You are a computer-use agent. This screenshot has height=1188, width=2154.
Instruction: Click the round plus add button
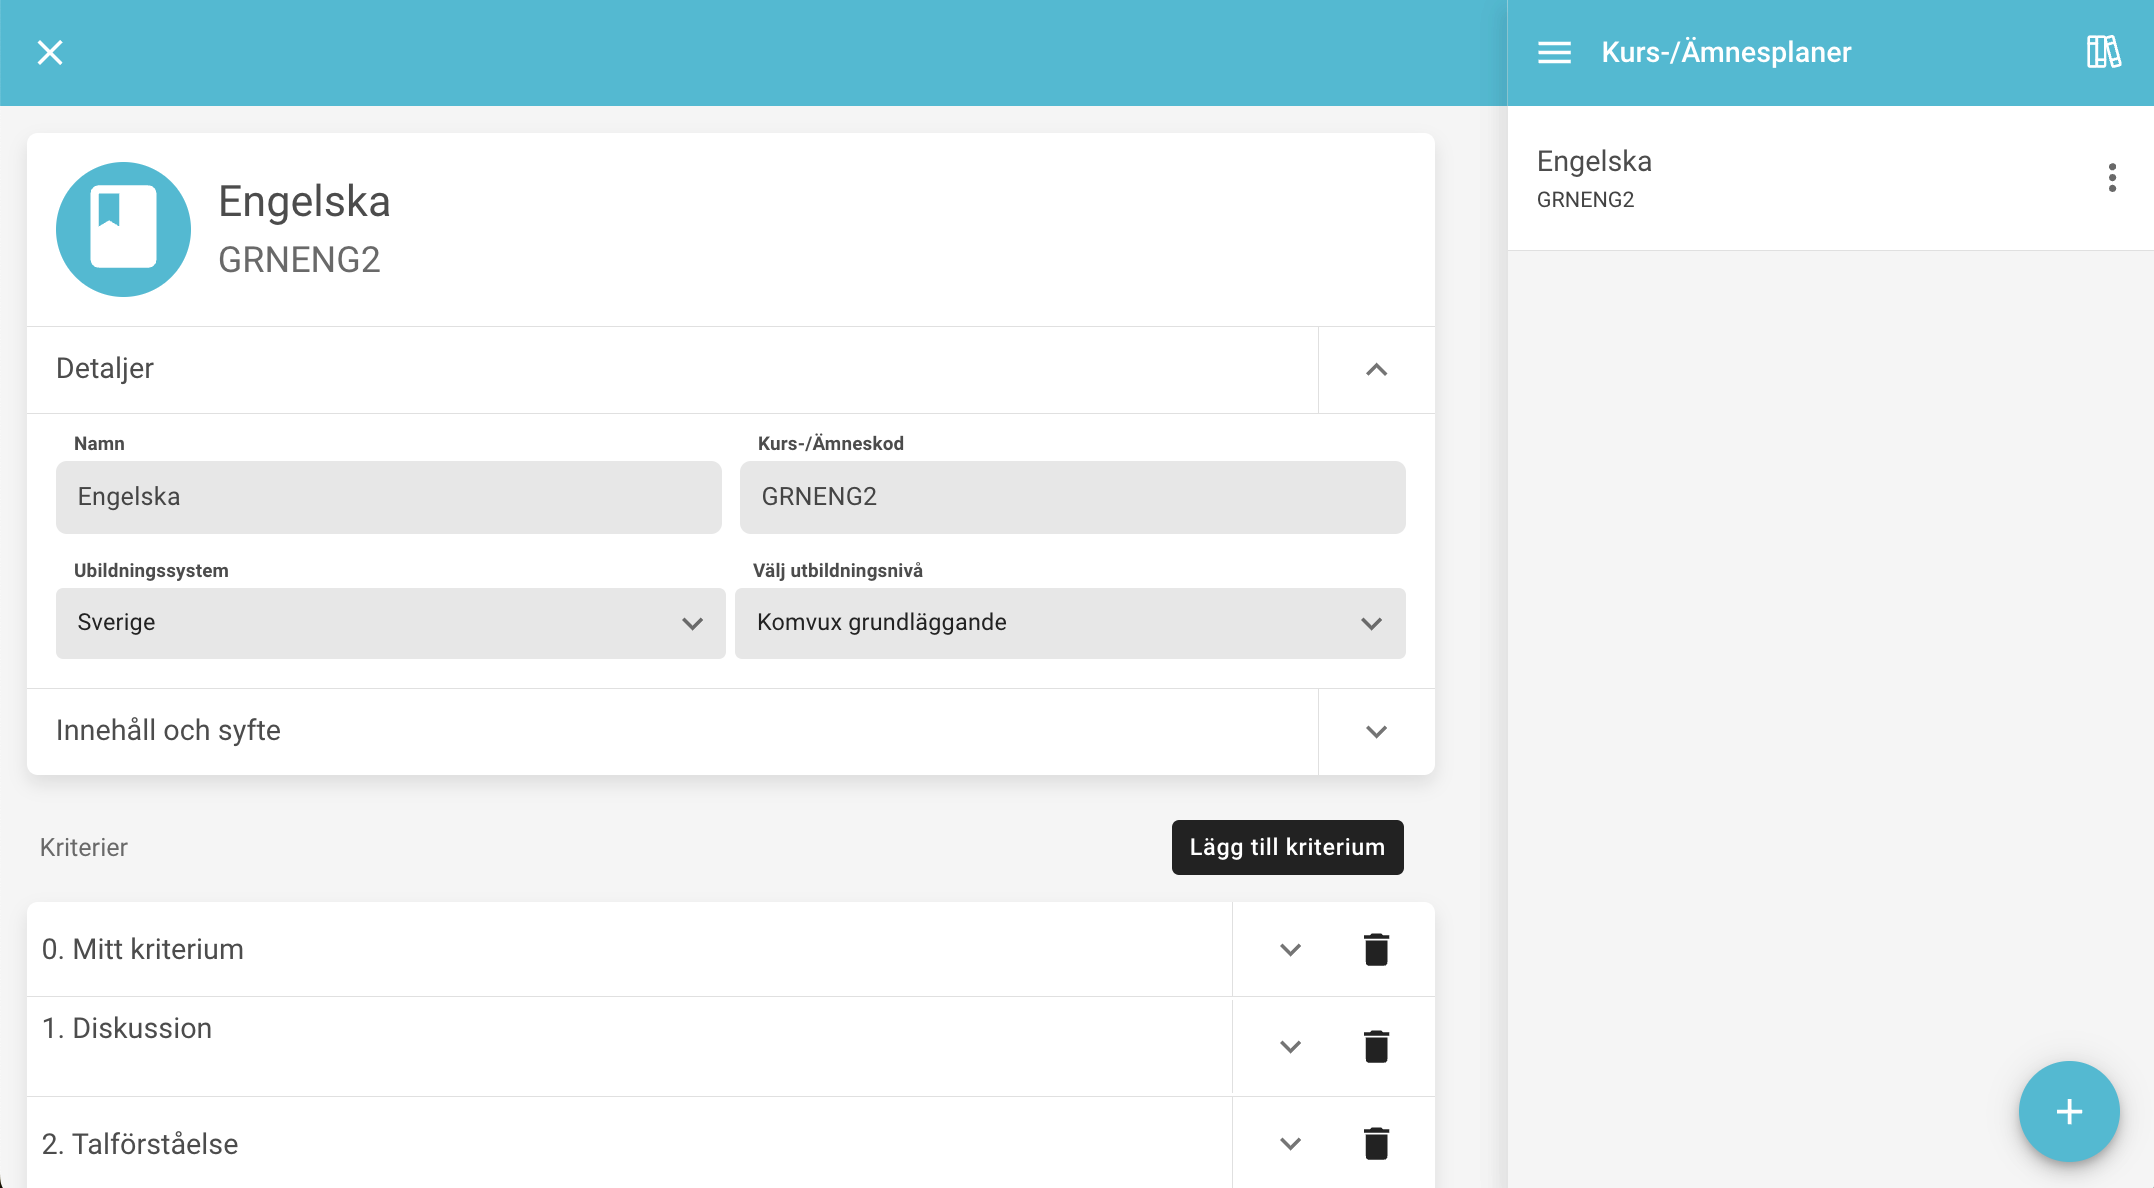(2068, 1111)
